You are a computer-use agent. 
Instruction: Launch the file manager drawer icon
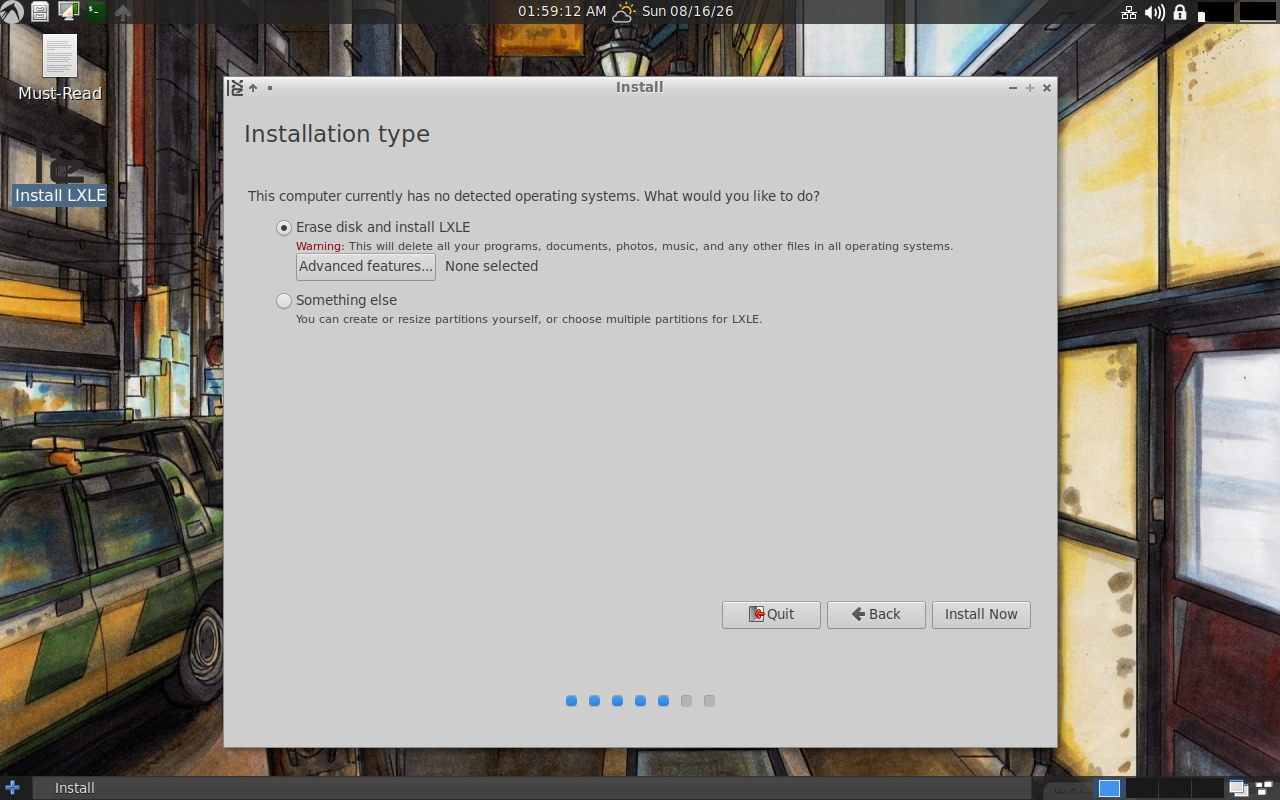point(40,12)
